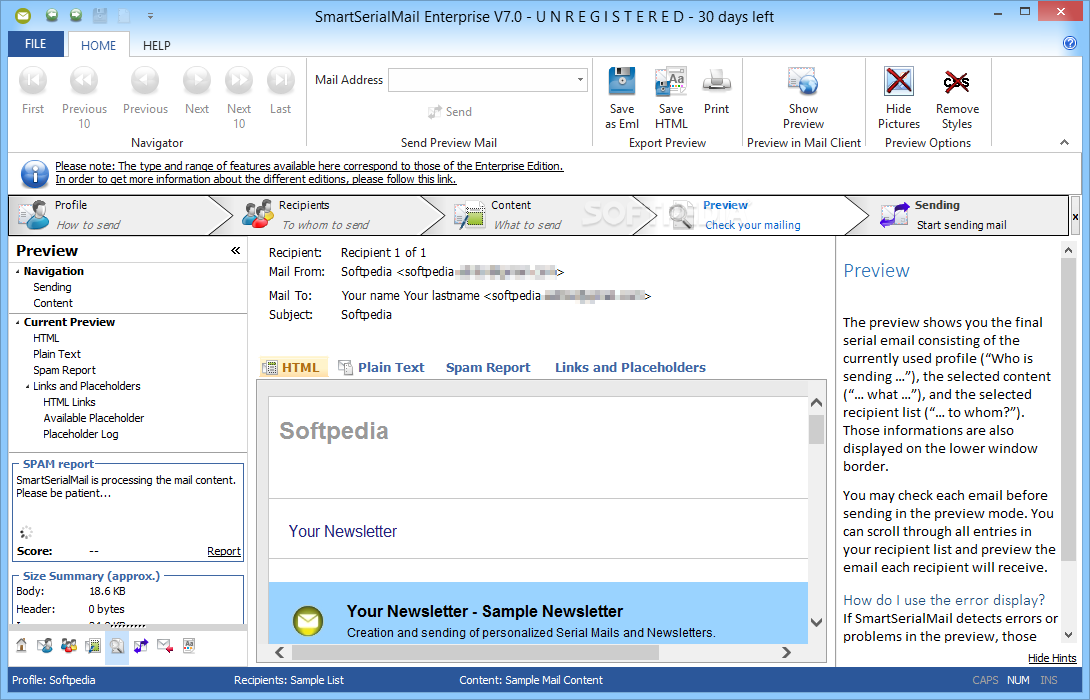Select Plain Text in the tree

pyautogui.click(x=57, y=354)
